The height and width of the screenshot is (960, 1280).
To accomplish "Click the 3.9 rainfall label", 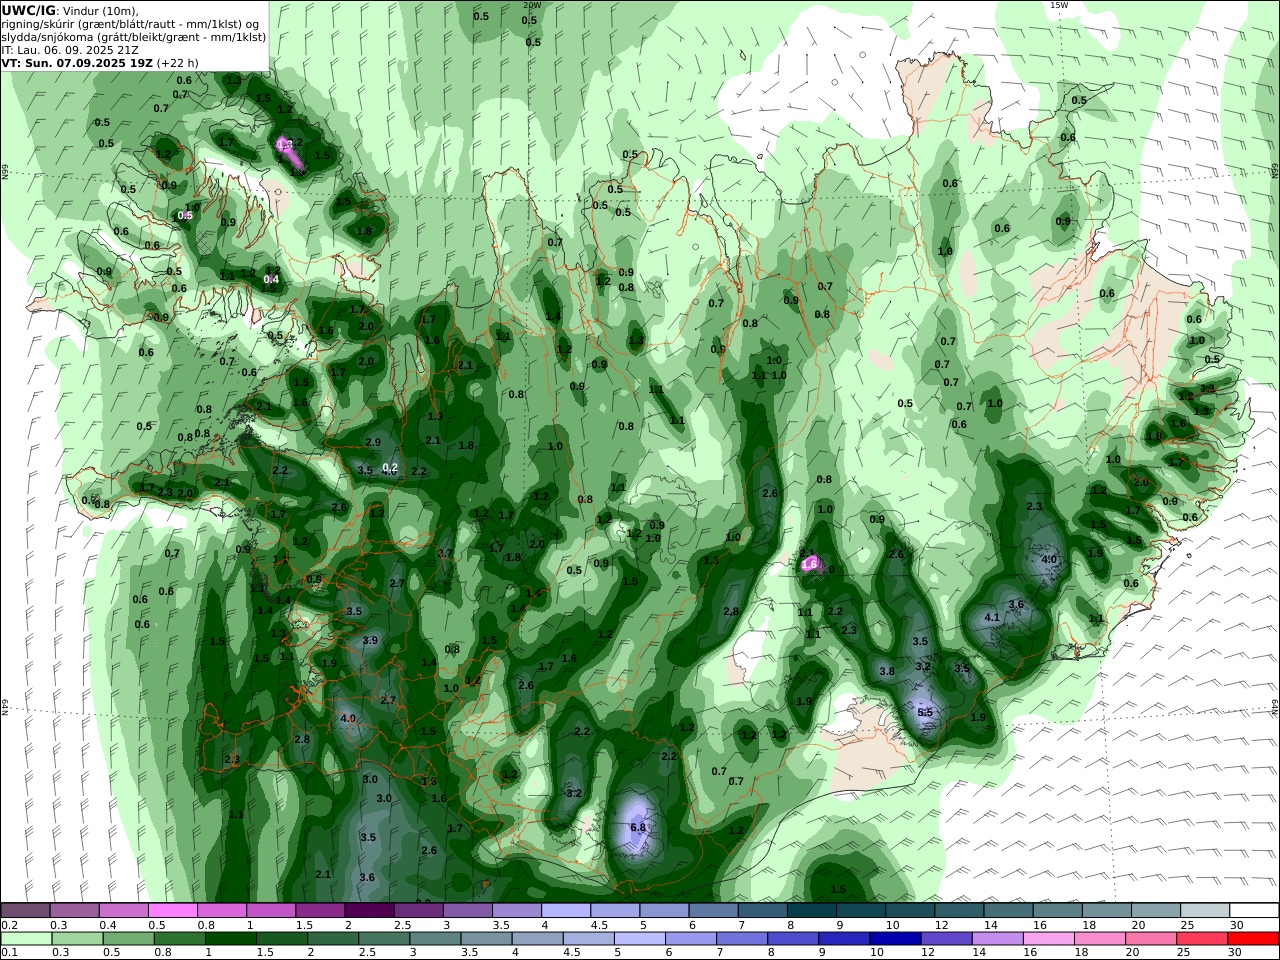I will (x=370, y=641).
